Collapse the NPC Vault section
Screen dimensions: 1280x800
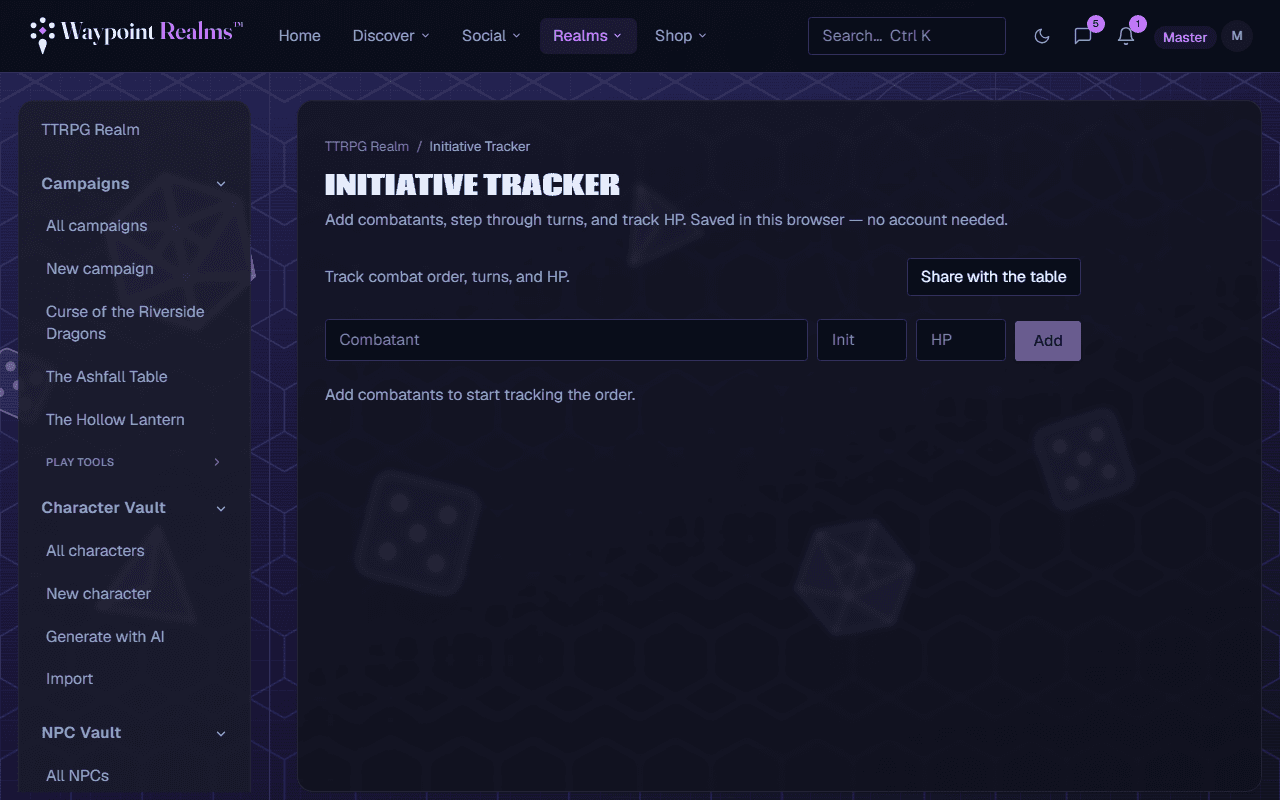[134, 733]
